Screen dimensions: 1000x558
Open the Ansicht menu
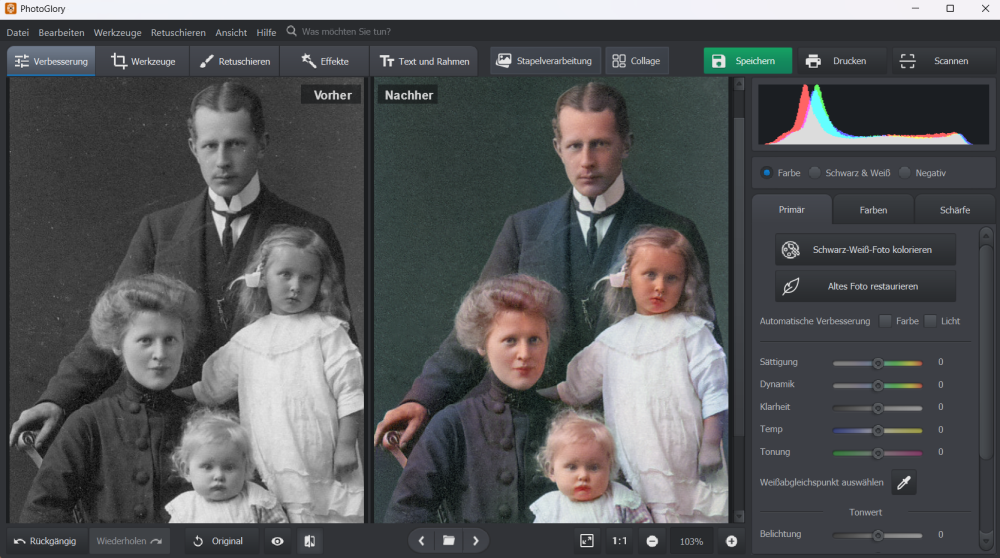click(x=231, y=32)
